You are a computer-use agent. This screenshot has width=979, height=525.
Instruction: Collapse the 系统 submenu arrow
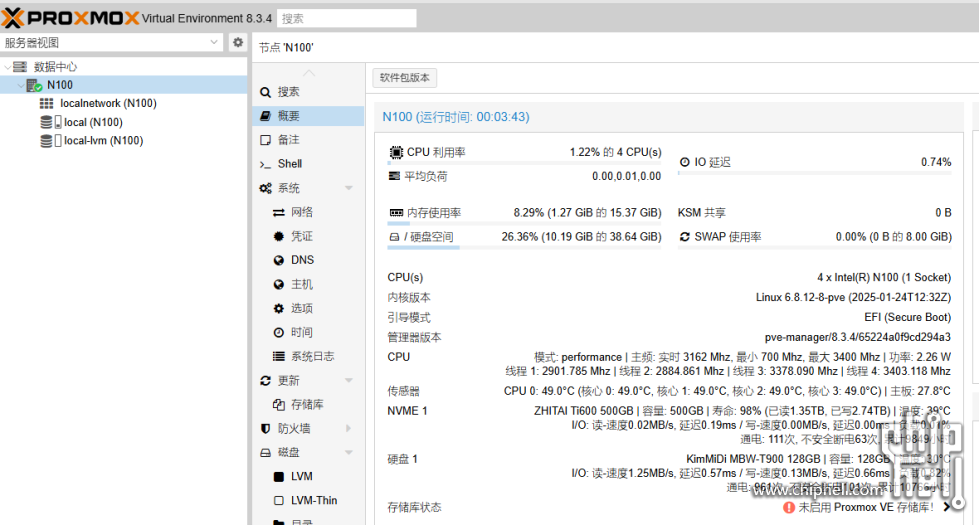pyautogui.click(x=348, y=188)
